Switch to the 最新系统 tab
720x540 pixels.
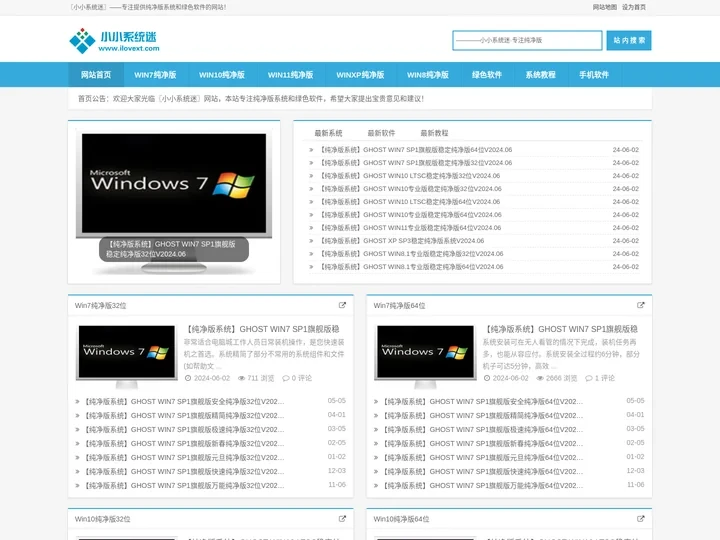click(x=328, y=133)
